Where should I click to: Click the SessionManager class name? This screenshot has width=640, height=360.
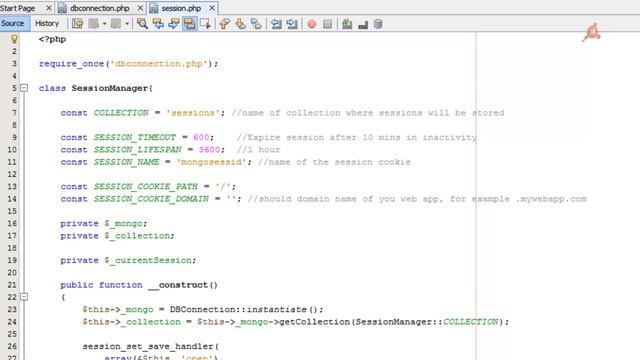coord(110,88)
